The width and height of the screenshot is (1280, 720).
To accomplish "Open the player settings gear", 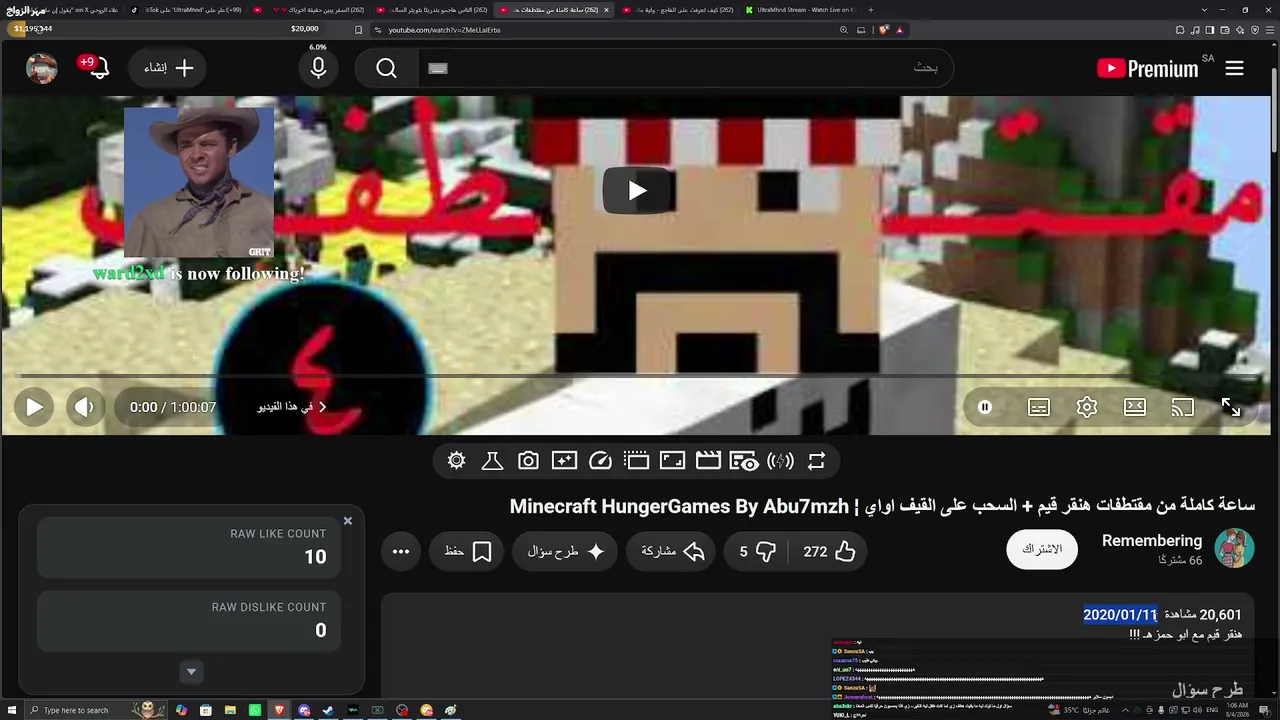I will (1087, 407).
